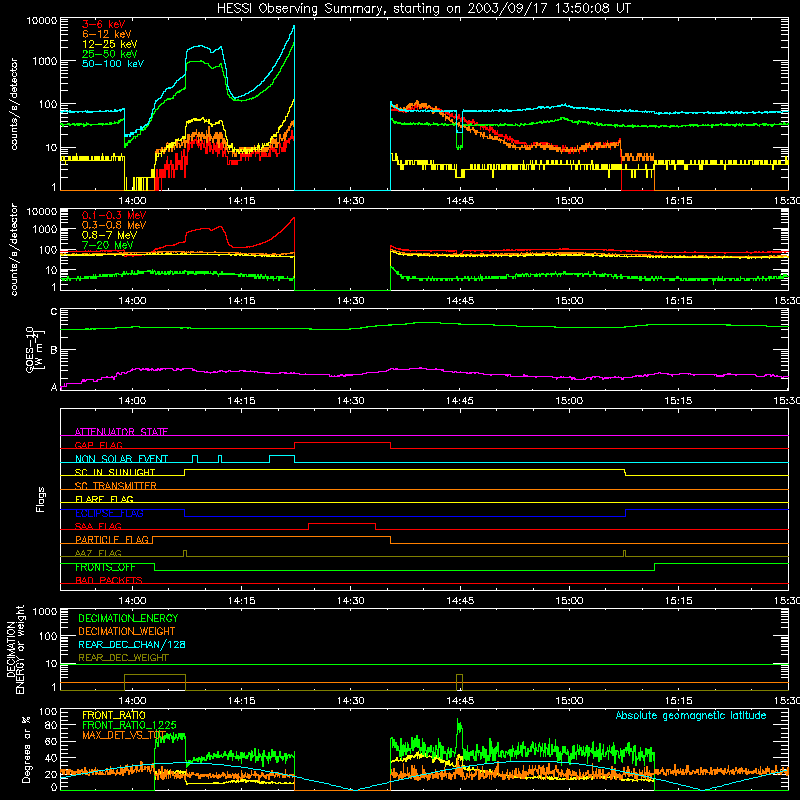
Task: Click the yellow FRONT_RATIO legend label
Action: tap(114, 715)
